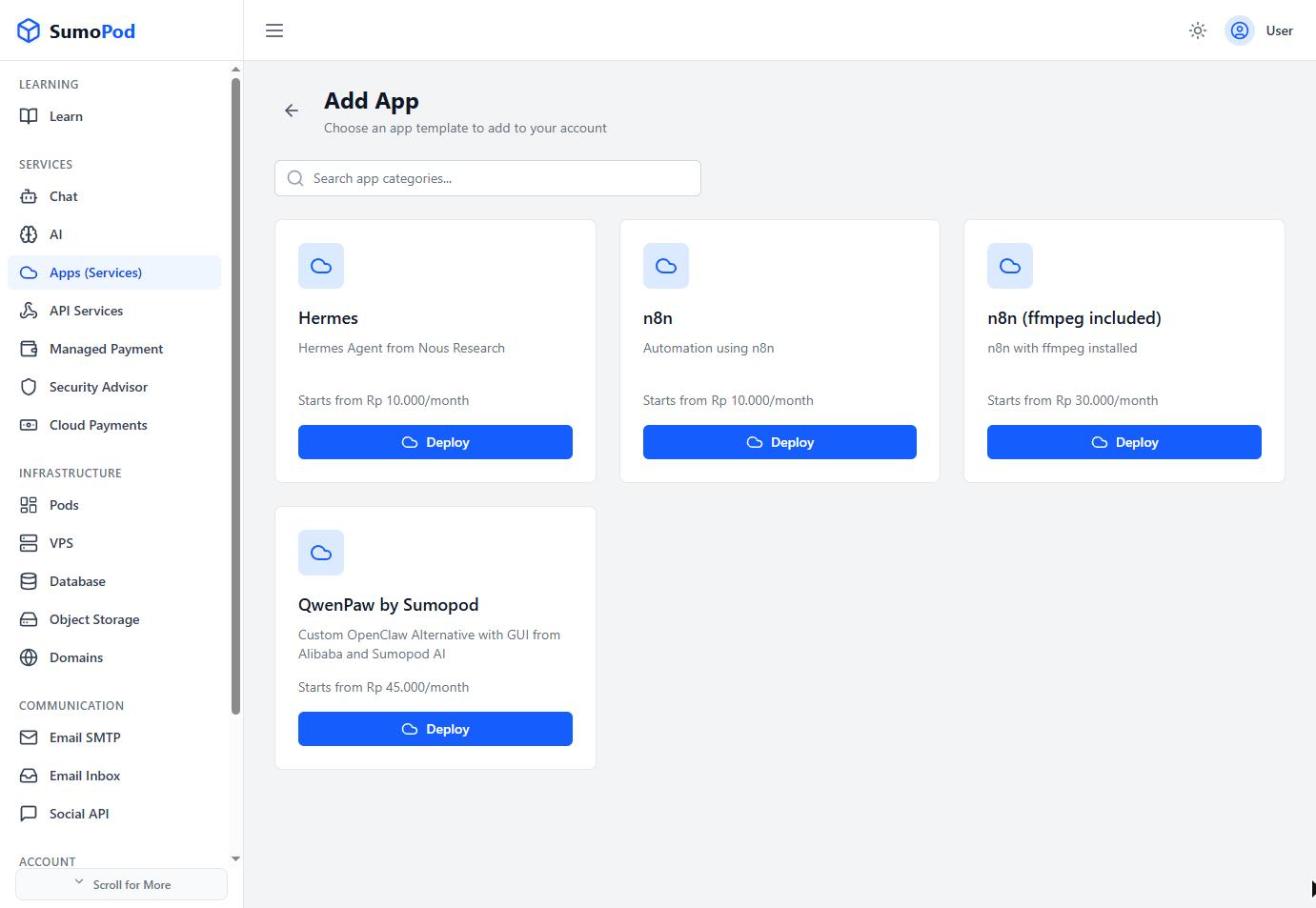Image resolution: width=1316 pixels, height=908 pixels.
Task: Go to Managed Payment section
Action: click(x=114, y=349)
